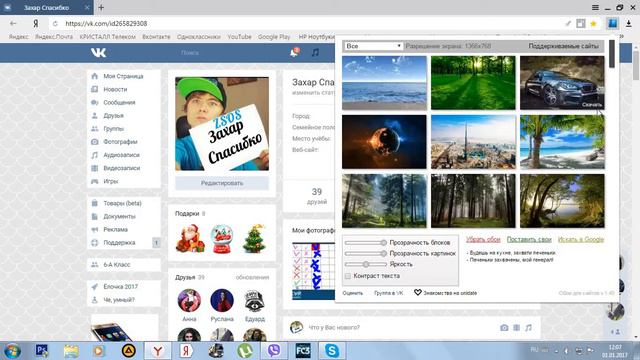Launch Photoshop from the taskbar
The width and height of the screenshot is (640, 360).
[x=41, y=351]
